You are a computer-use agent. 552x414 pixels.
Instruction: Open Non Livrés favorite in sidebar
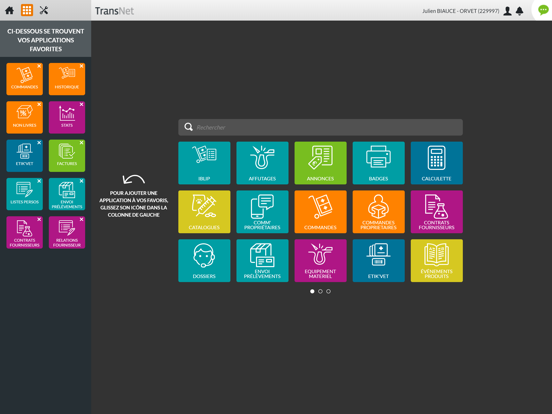tap(24, 117)
